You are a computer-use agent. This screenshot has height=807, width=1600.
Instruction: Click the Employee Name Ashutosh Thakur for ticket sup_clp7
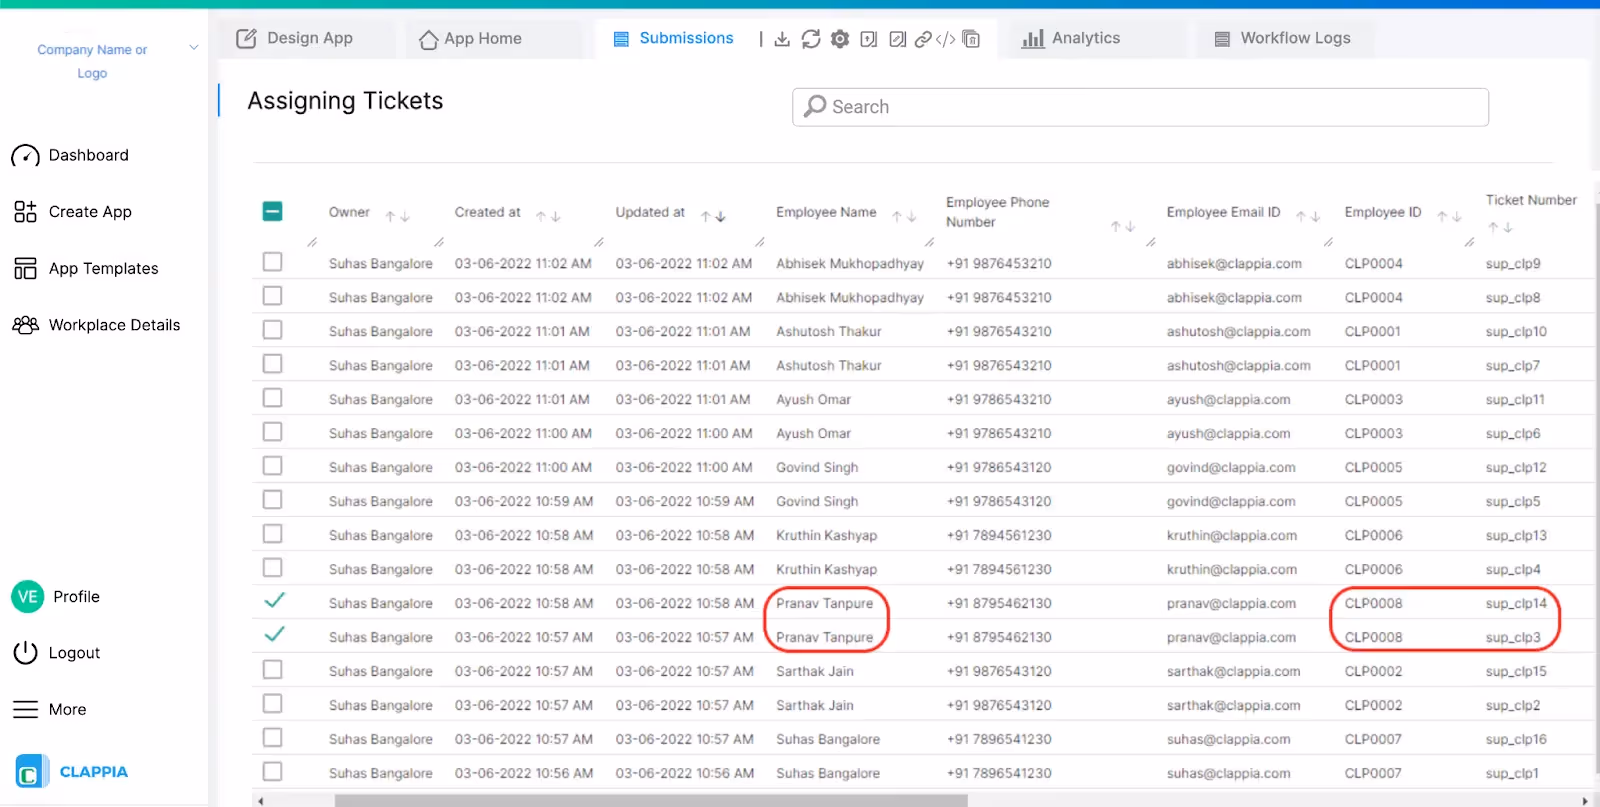click(829, 366)
